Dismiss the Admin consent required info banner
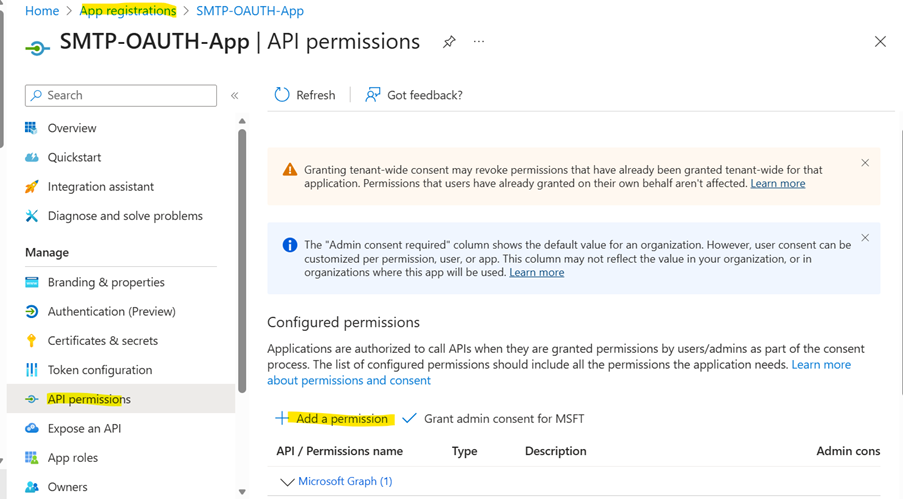 click(x=865, y=238)
